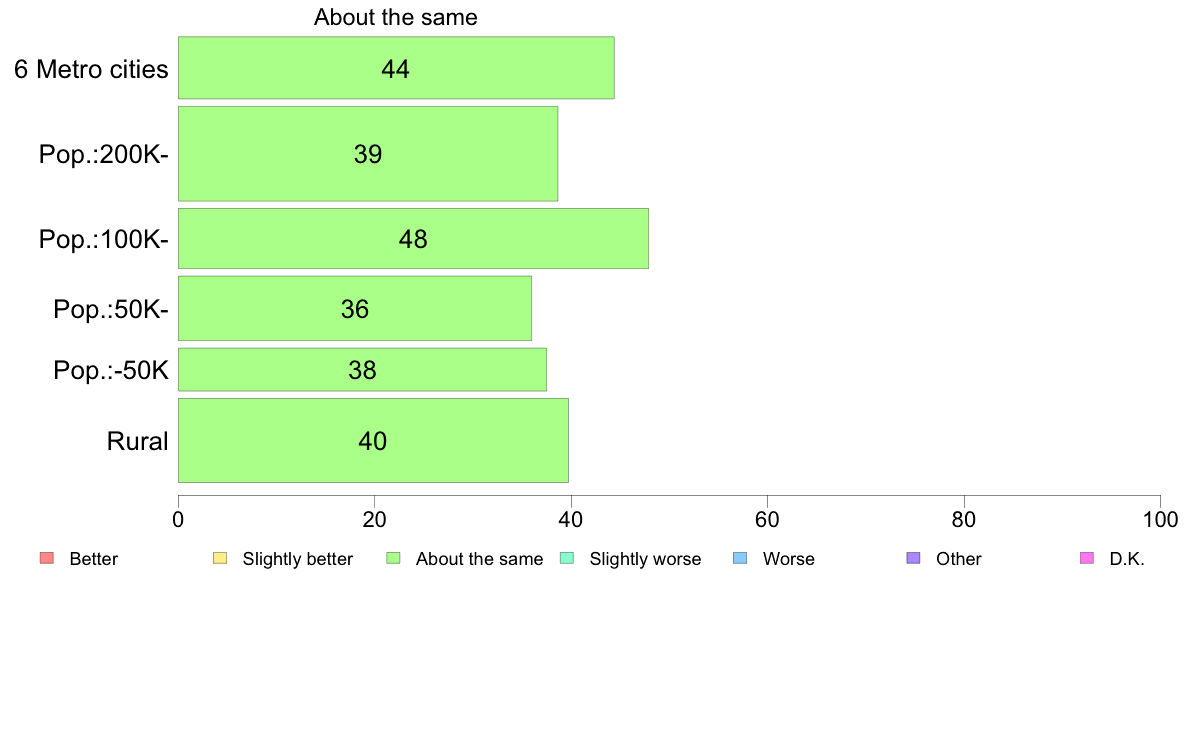The image size is (1188, 736).
Task: Click the Rural category label
Action: coord(137,441)
